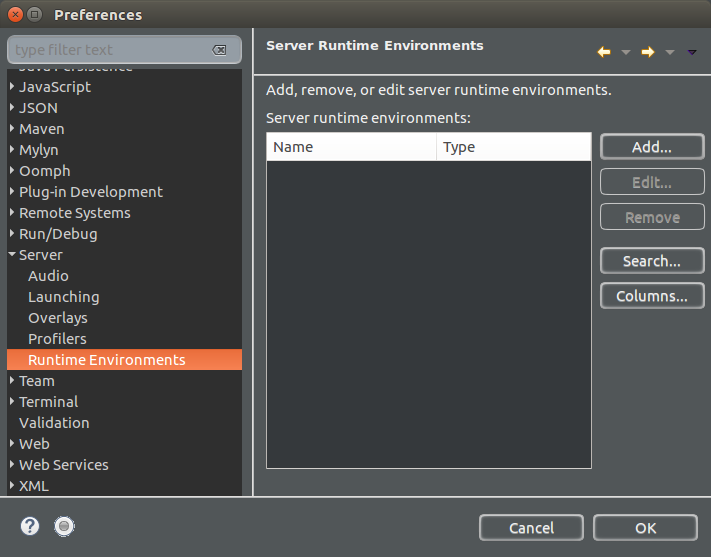This screenshot has height=557, width=711.
Task: Click the Search... button
Action: tap(651, 261)
